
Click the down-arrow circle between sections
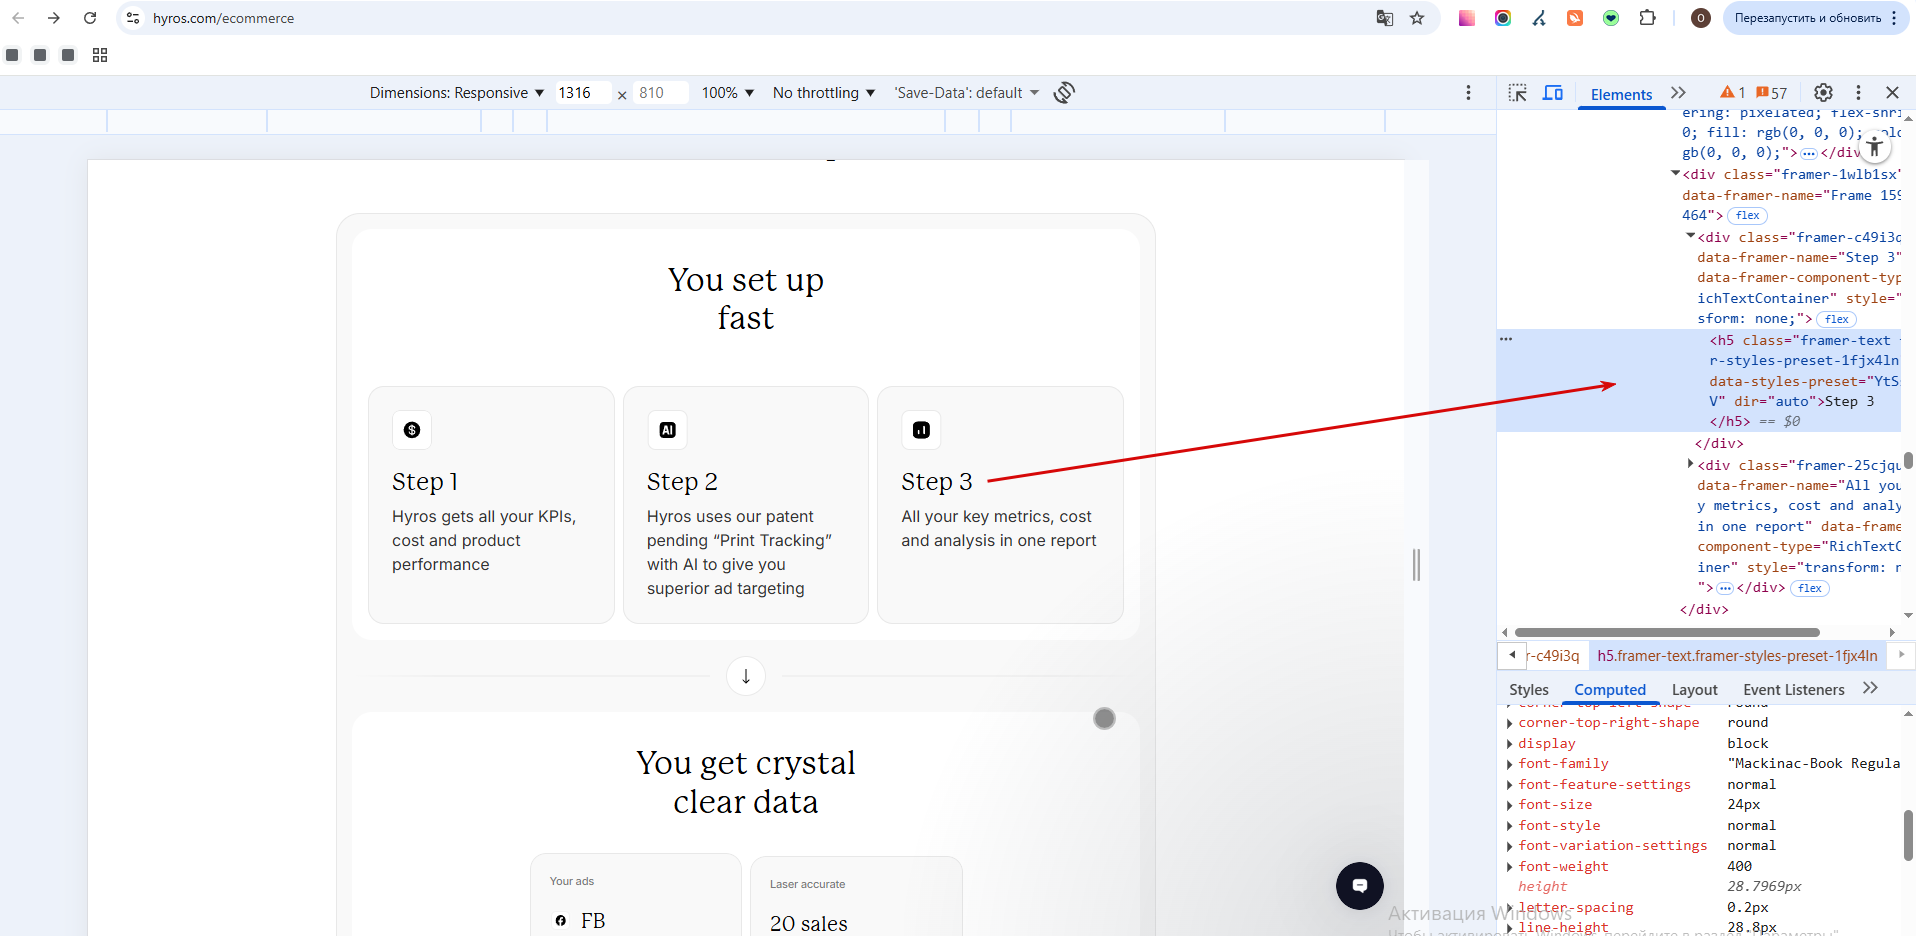click(x=746, y=676)
